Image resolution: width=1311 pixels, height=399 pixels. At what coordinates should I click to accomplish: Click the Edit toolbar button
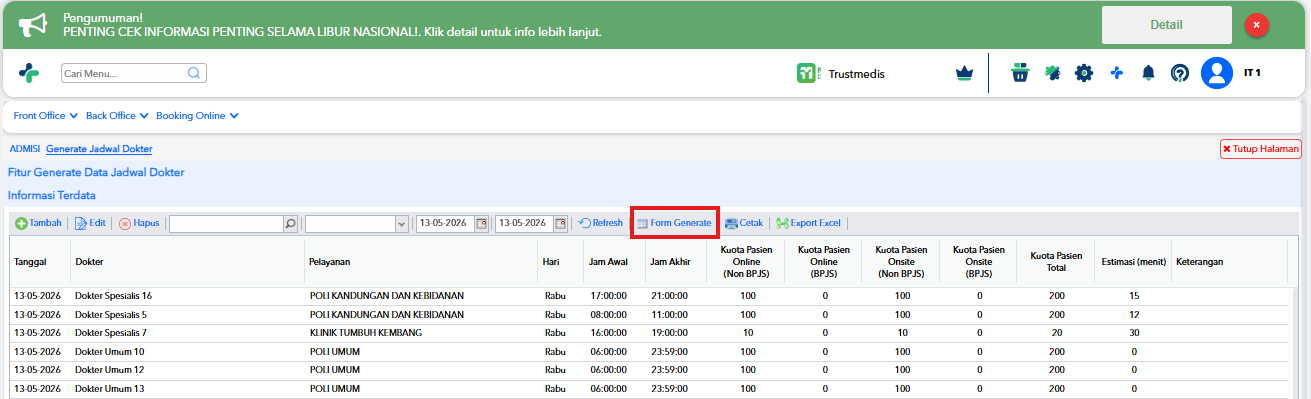90,223
